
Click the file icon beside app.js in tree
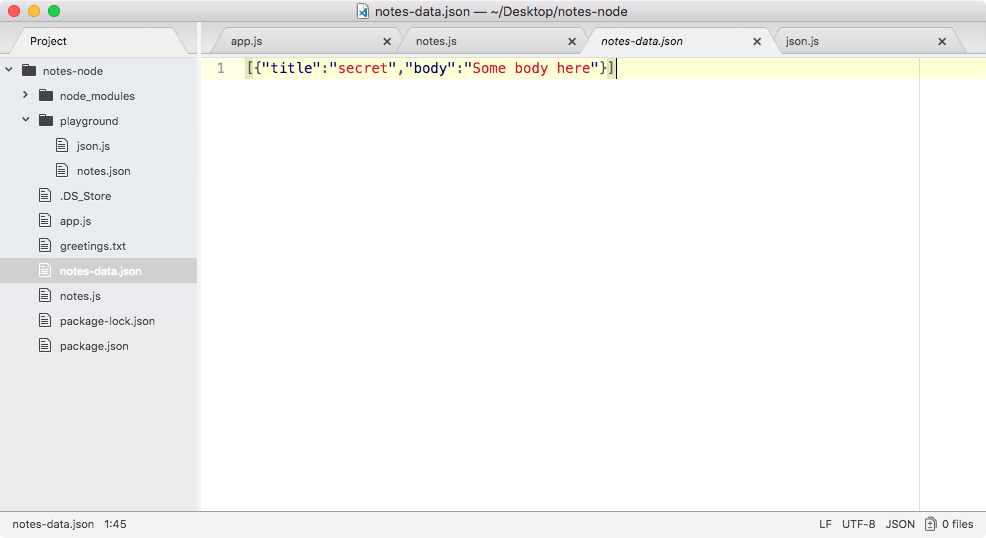(x=45, y=220)
